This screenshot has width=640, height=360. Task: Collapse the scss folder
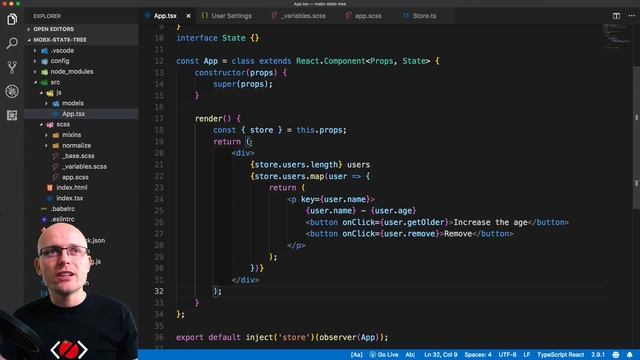click(63, 124)
